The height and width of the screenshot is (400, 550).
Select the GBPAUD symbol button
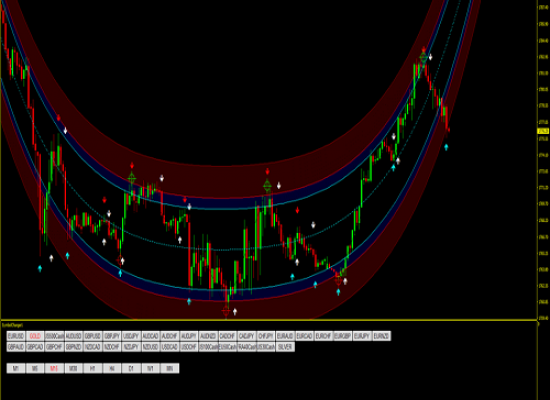[x=16, y=347]
